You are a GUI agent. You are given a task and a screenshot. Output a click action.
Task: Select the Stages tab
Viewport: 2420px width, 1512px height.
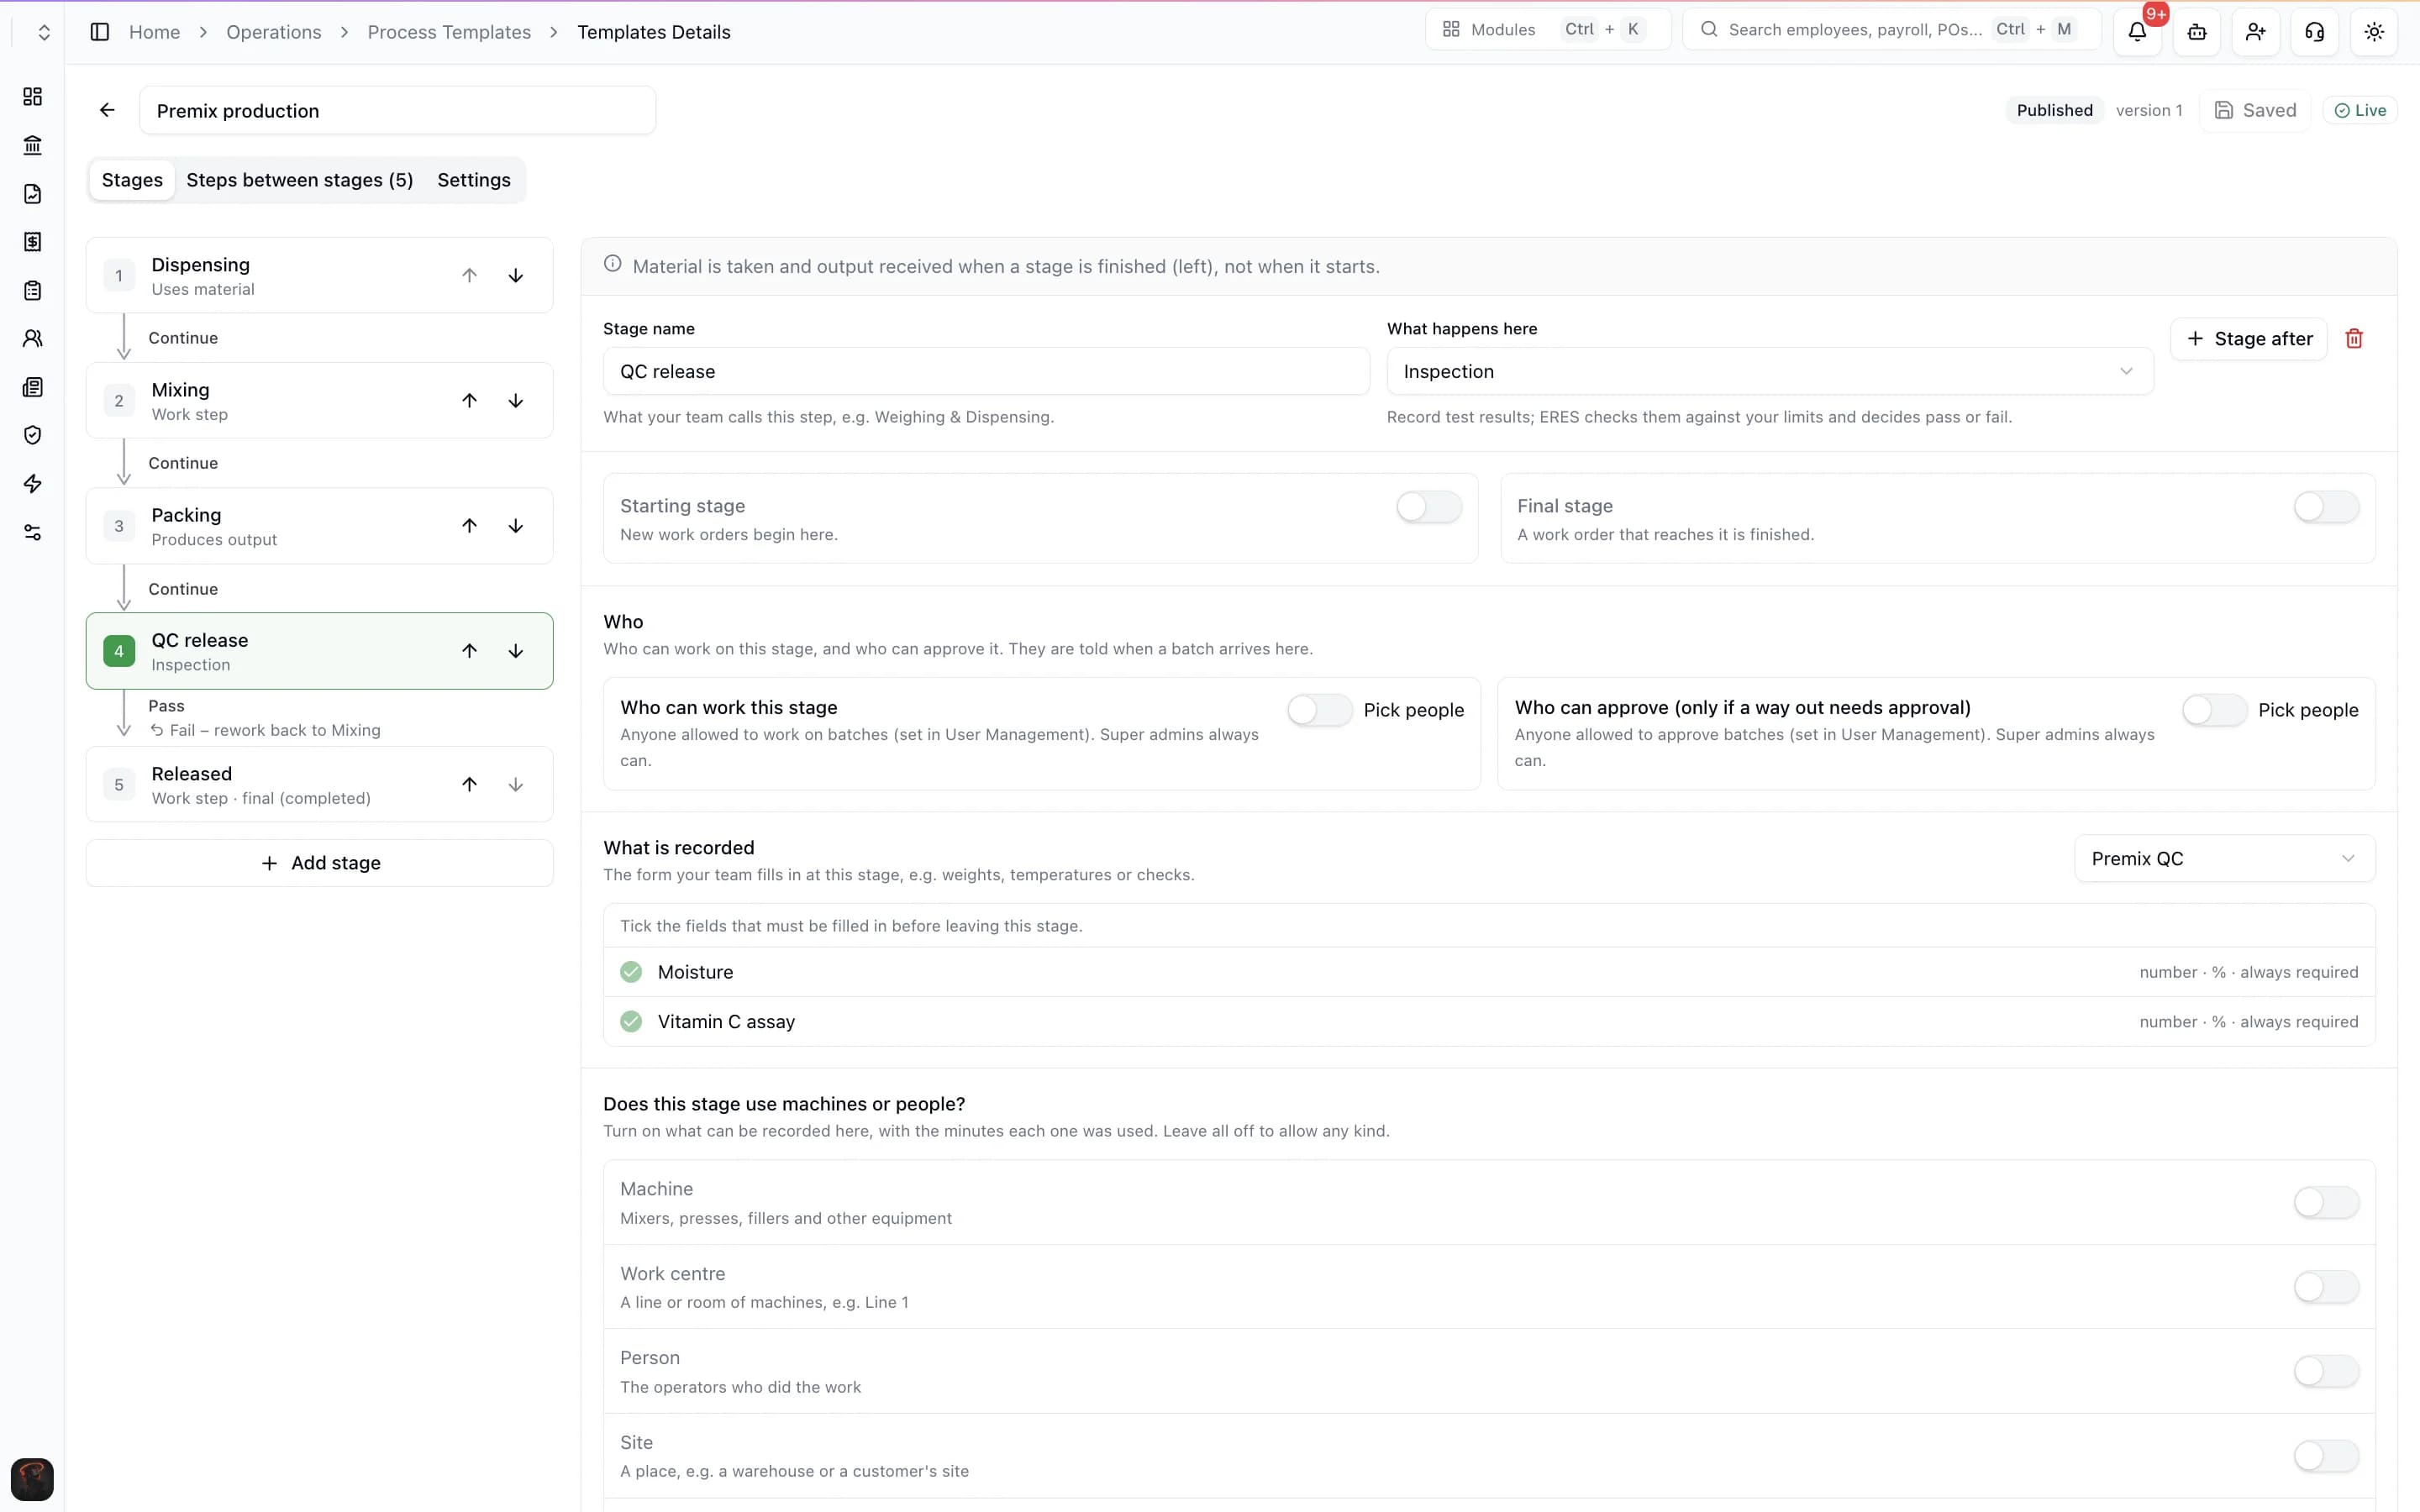[x=132, y=180]
